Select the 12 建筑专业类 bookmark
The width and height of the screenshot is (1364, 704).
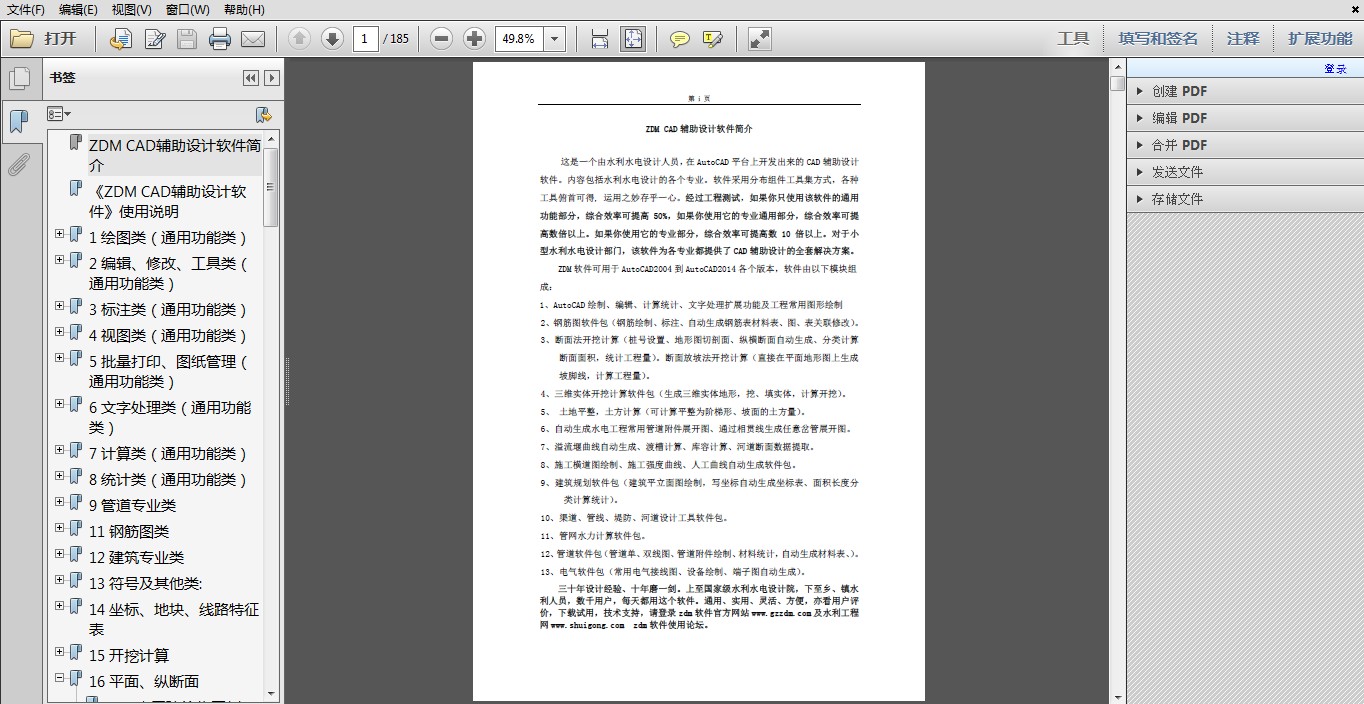click(x=136, y=557)
